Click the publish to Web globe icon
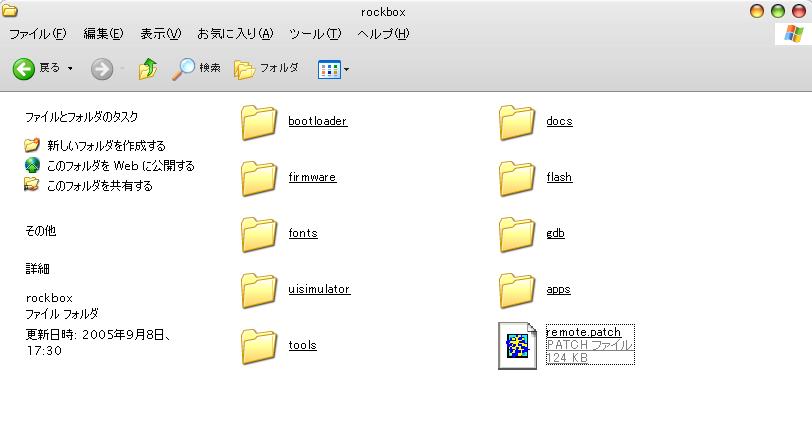This screenshot has width=812, height=425. tap(32, 165)
